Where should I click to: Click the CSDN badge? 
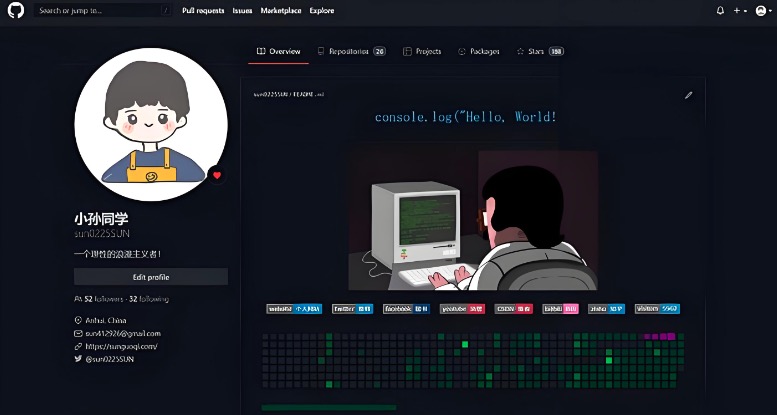(x=514, y=309)
